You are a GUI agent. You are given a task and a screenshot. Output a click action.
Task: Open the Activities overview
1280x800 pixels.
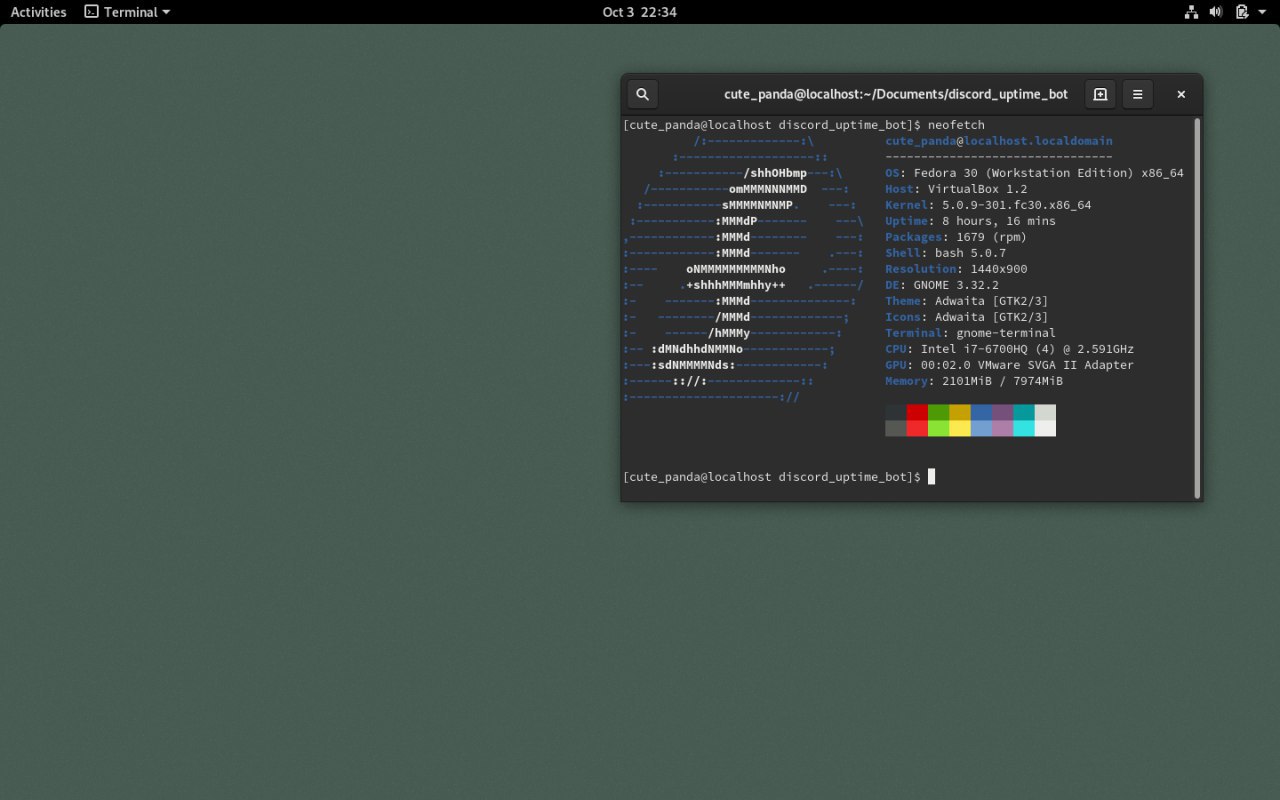38,12
